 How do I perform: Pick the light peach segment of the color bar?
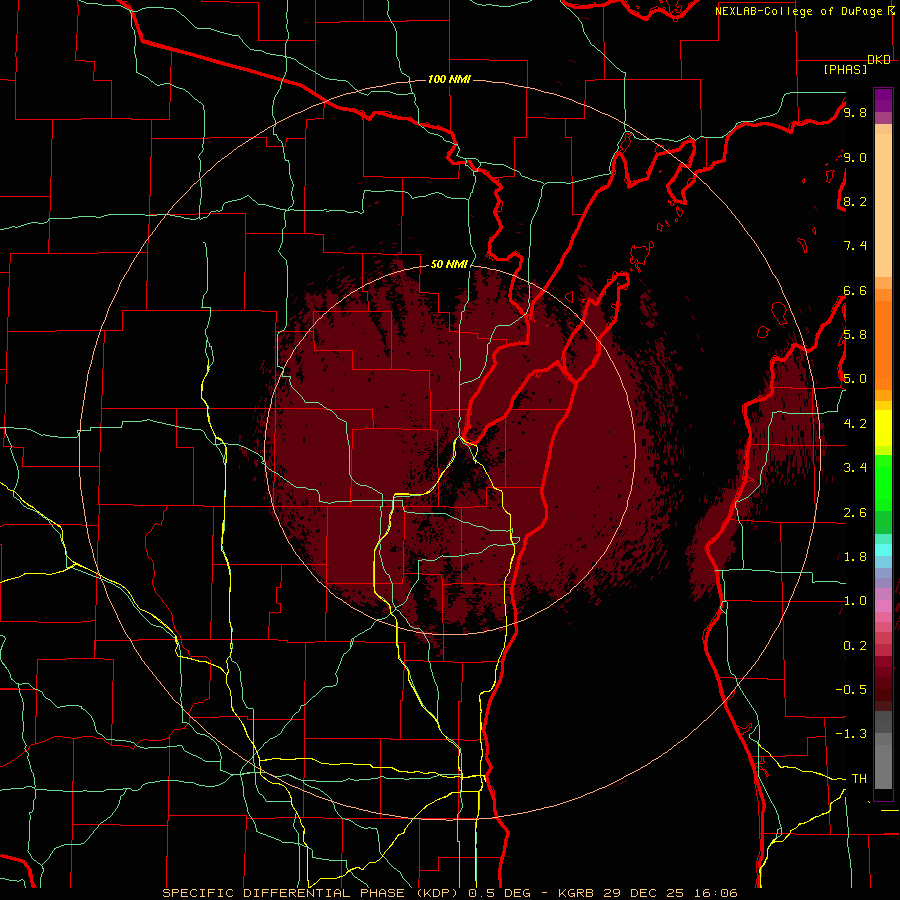883,207
